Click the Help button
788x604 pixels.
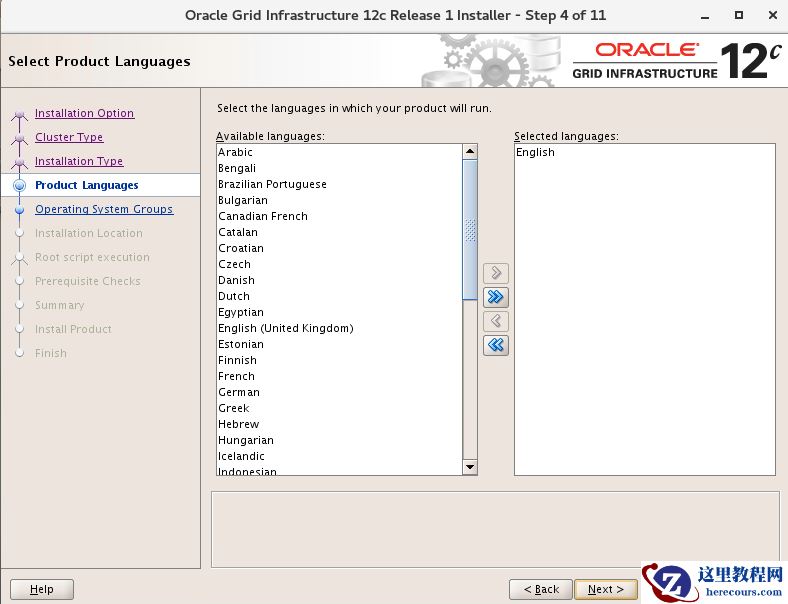(42, 589)
